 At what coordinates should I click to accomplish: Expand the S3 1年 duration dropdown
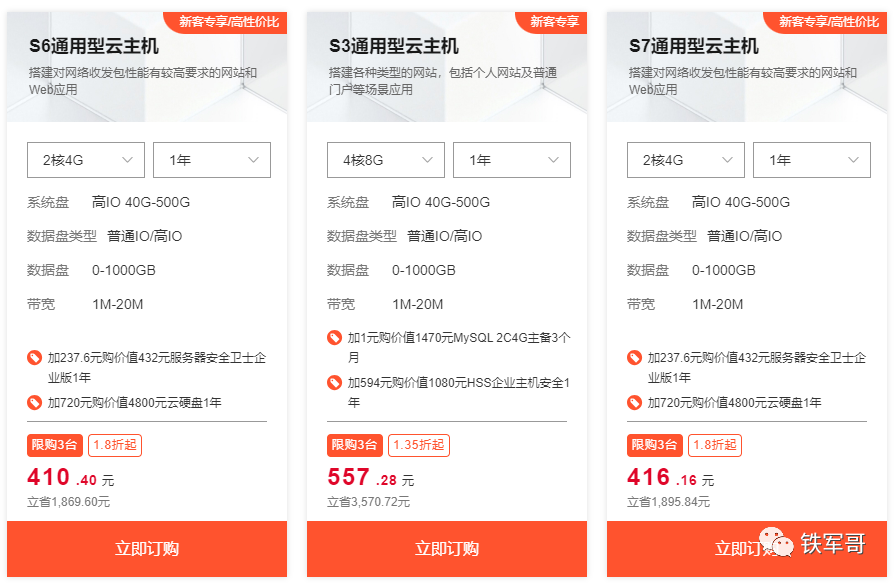pos(512,160)
